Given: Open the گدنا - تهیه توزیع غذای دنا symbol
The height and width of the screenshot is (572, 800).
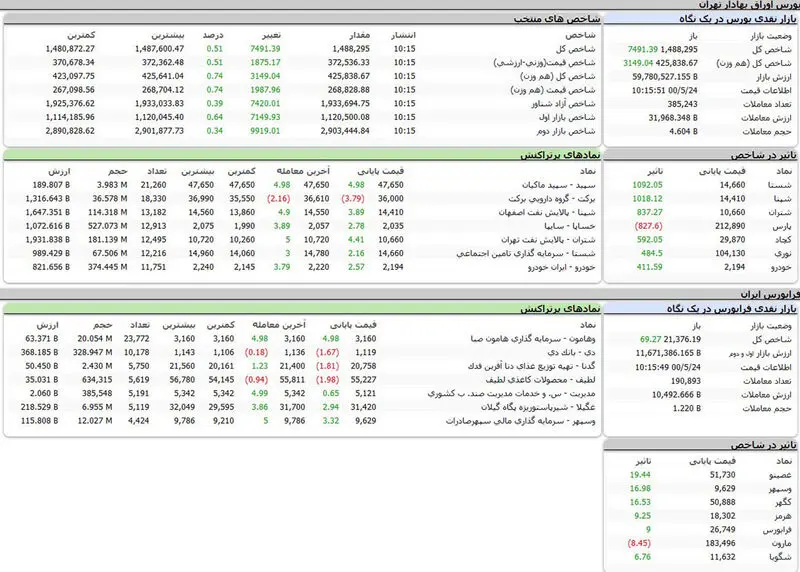Looking at the screenshot, I should (532, 366).
